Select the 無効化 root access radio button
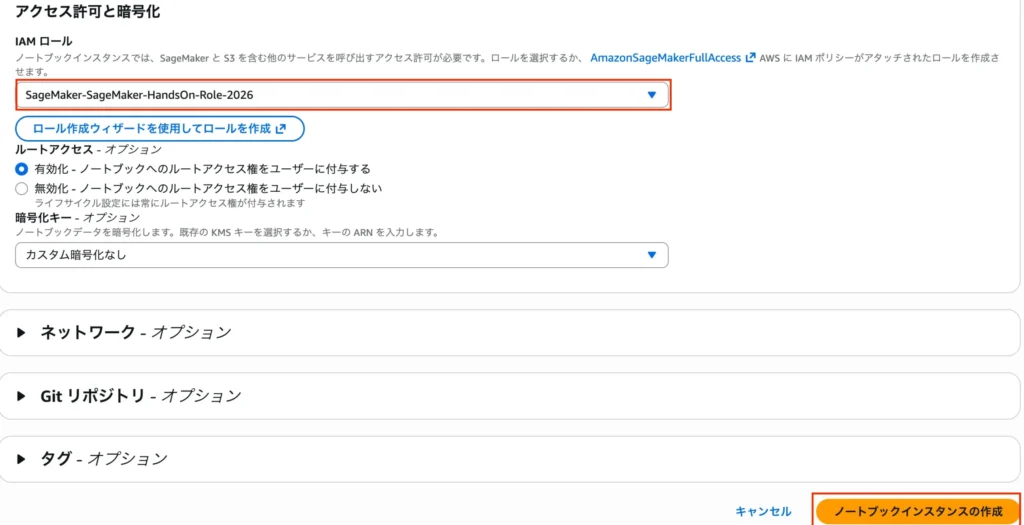 pos(22,188)
